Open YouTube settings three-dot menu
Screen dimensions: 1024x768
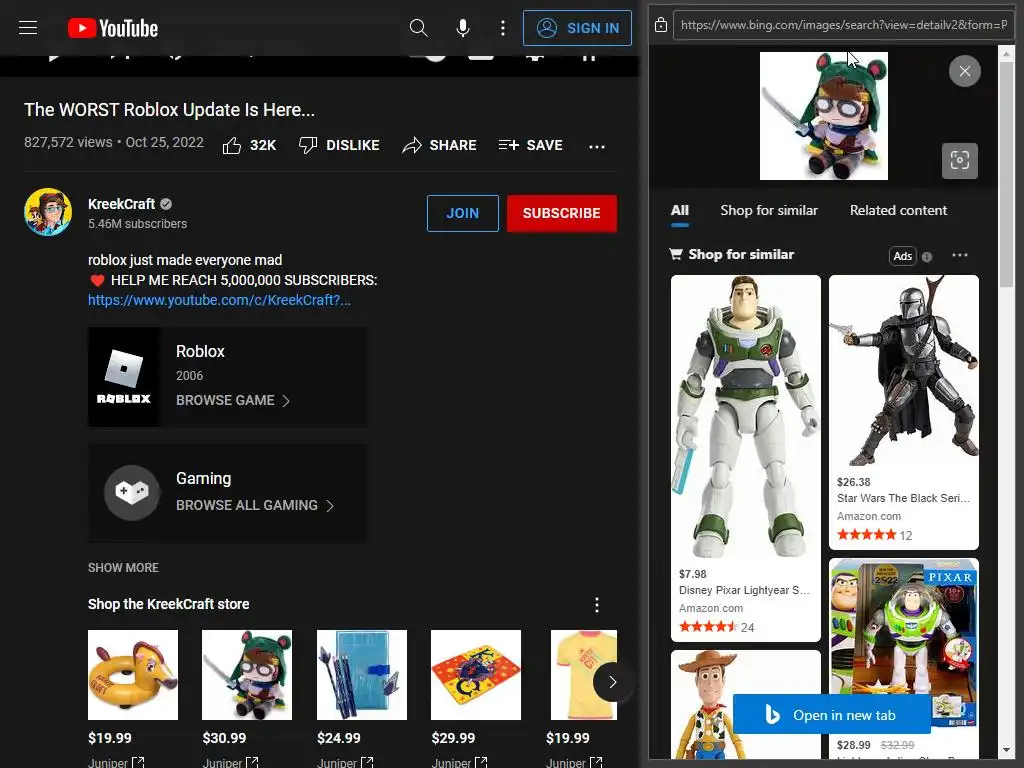[x=502, y=28]
